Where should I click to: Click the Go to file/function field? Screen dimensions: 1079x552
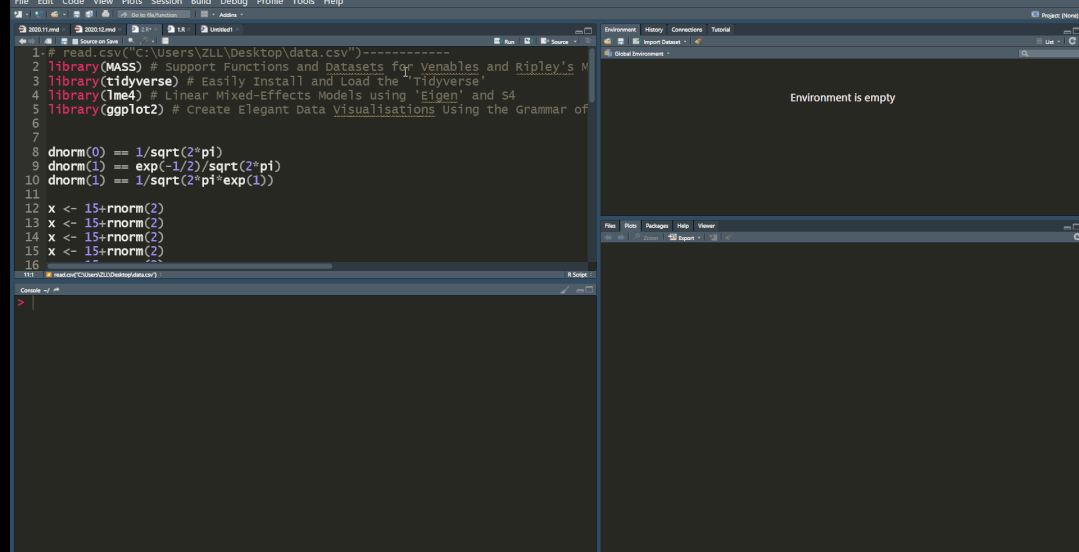153,14
